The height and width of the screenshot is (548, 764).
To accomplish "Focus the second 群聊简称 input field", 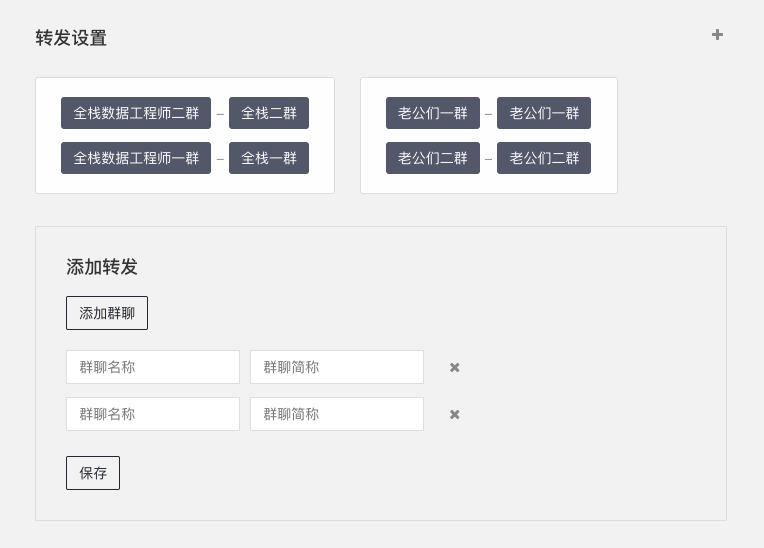I will (337, 414).
